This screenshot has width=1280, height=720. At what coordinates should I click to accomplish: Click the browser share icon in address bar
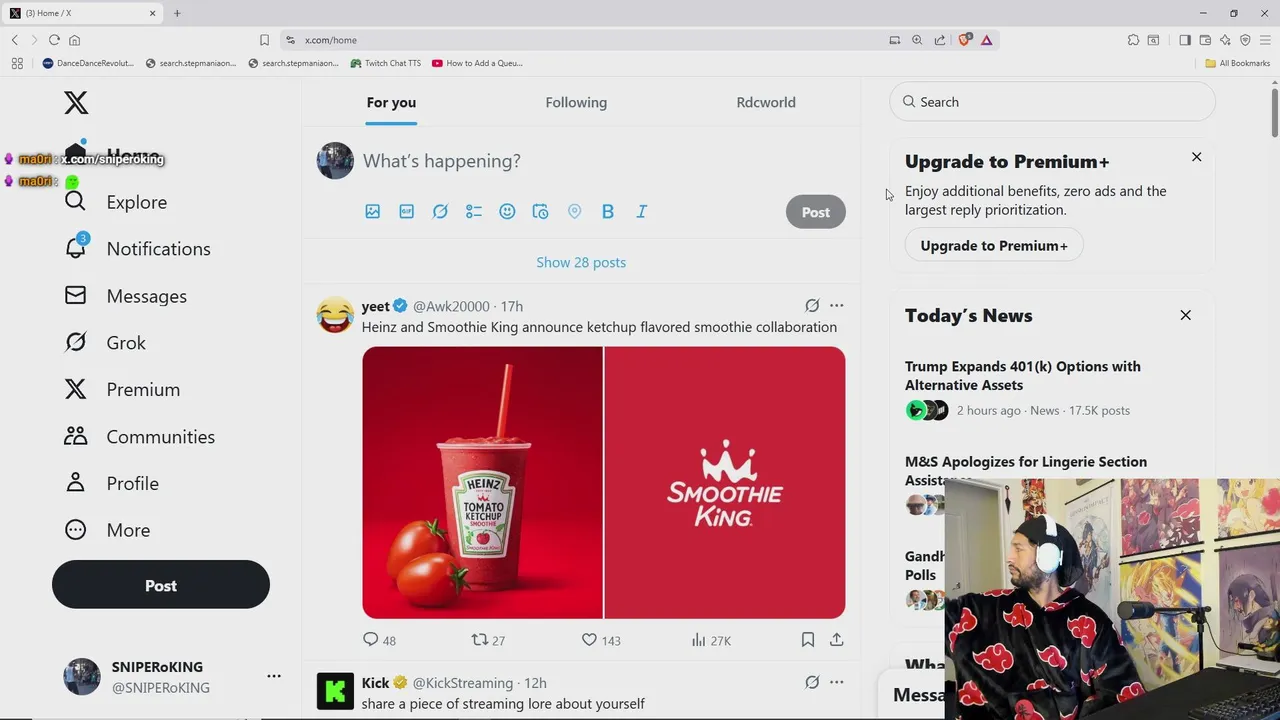940,40
